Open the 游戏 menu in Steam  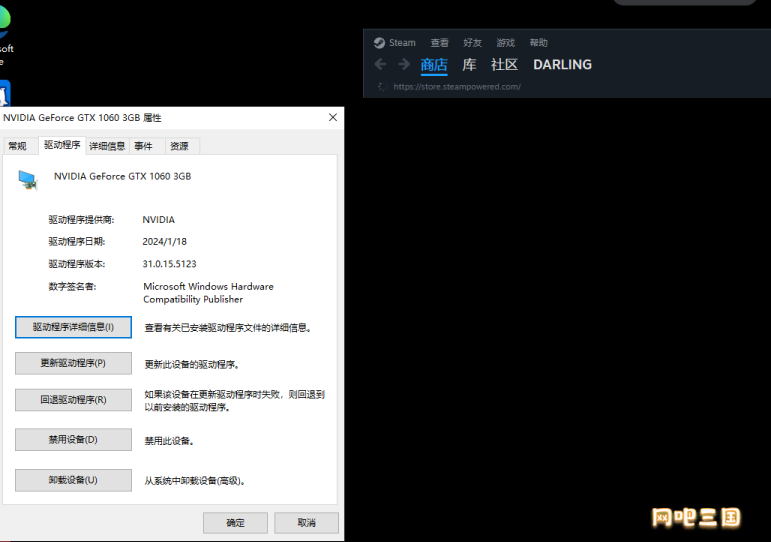505,43
